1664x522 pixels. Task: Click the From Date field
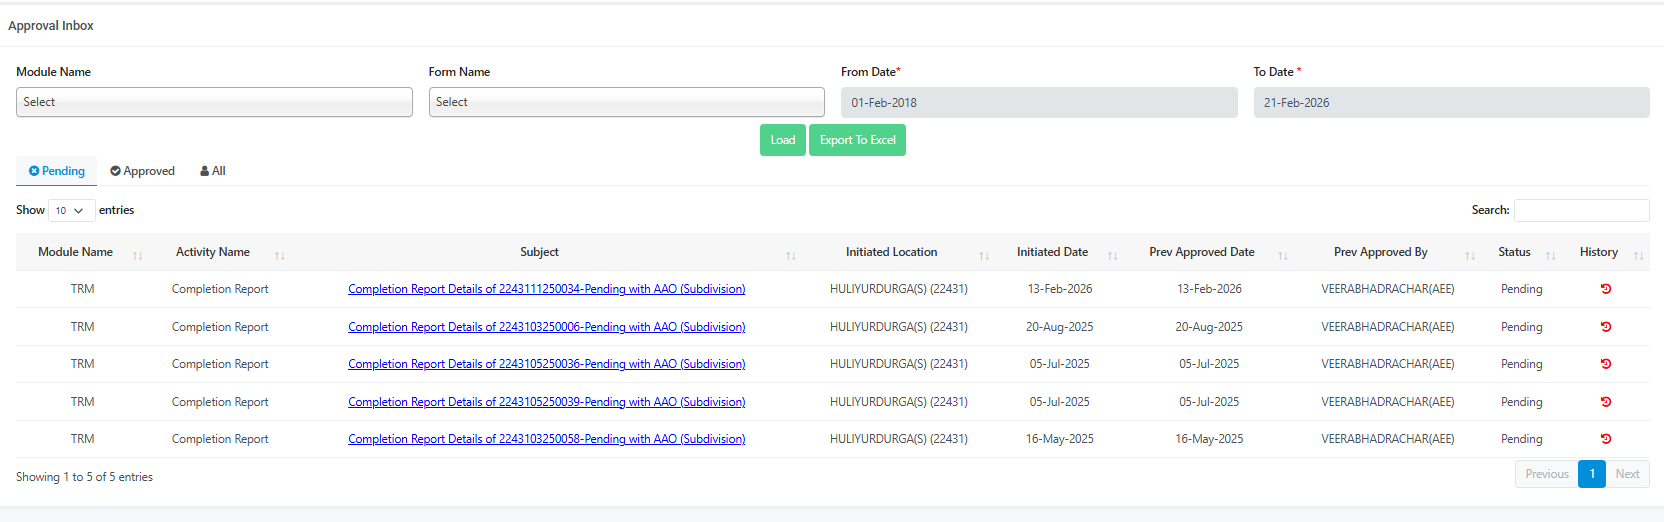click(1038, 102)
